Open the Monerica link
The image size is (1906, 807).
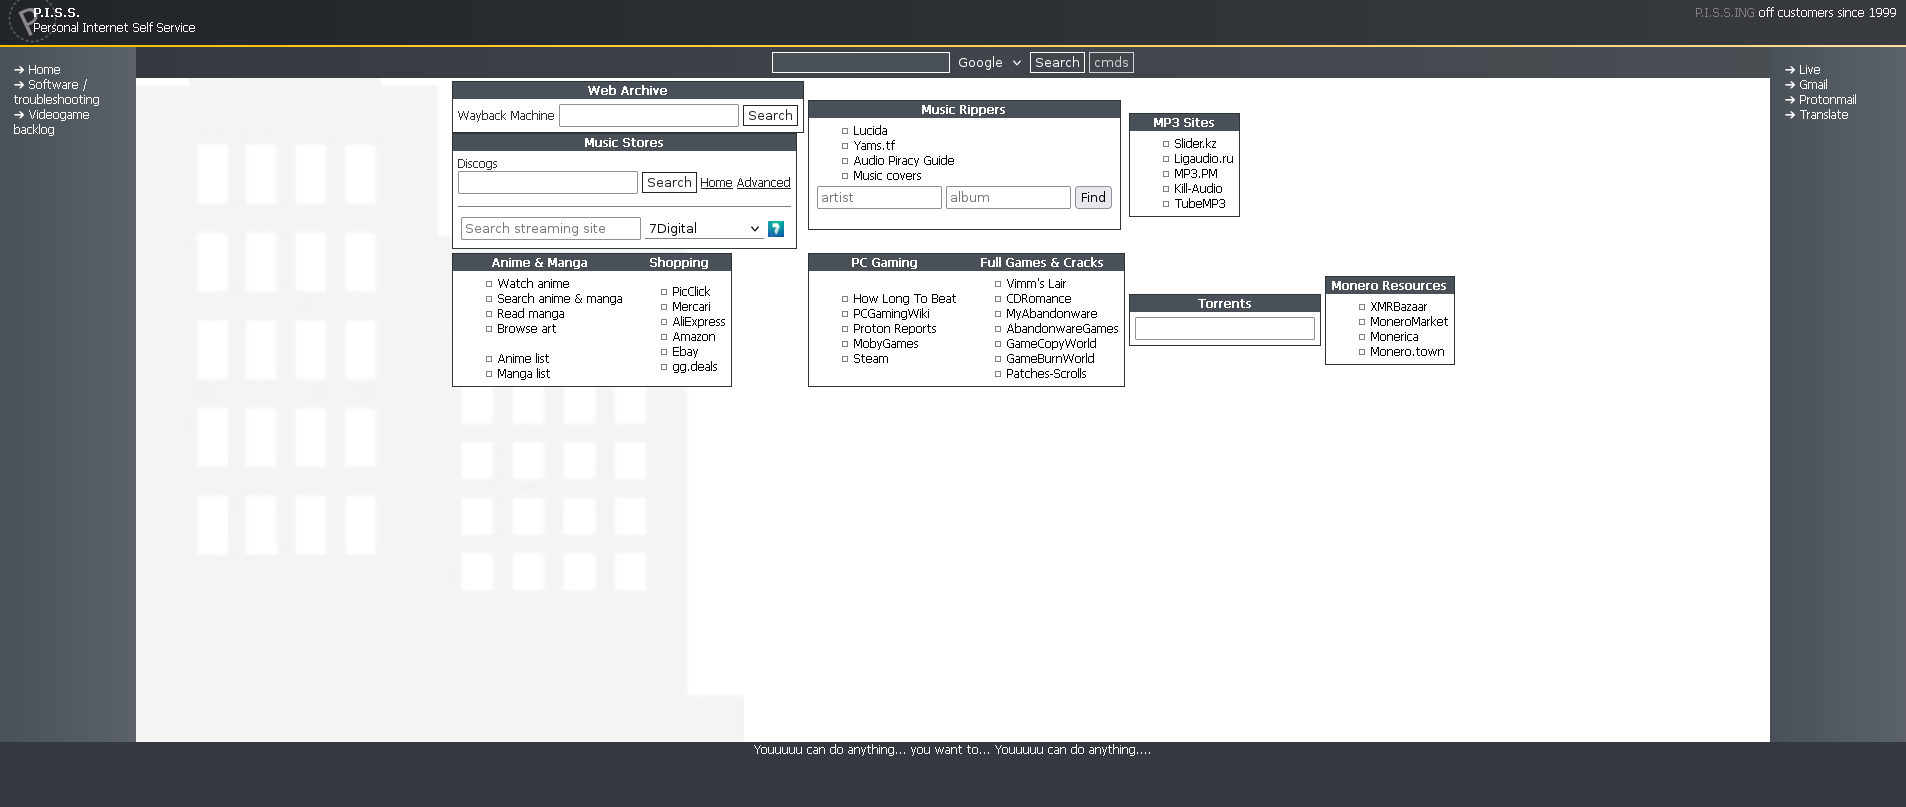(x=1394, y=337)
